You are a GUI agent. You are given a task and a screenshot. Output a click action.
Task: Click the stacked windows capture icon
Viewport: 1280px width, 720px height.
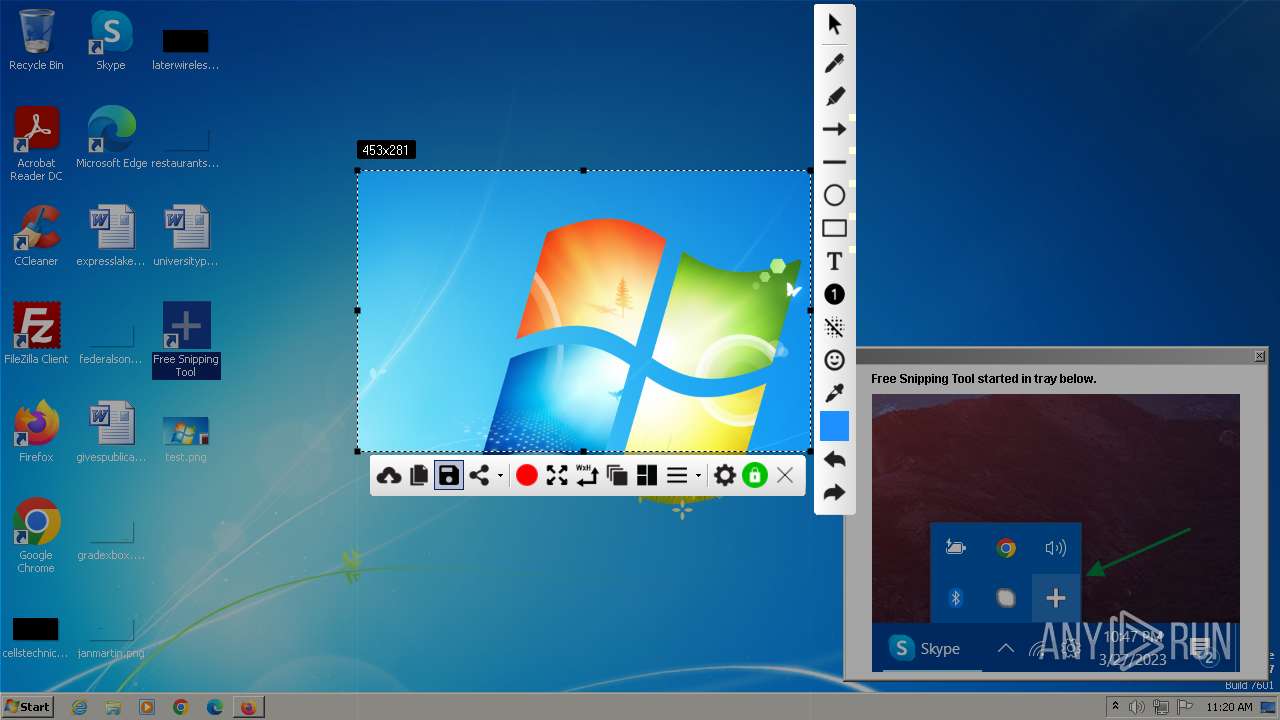[617, 476]
